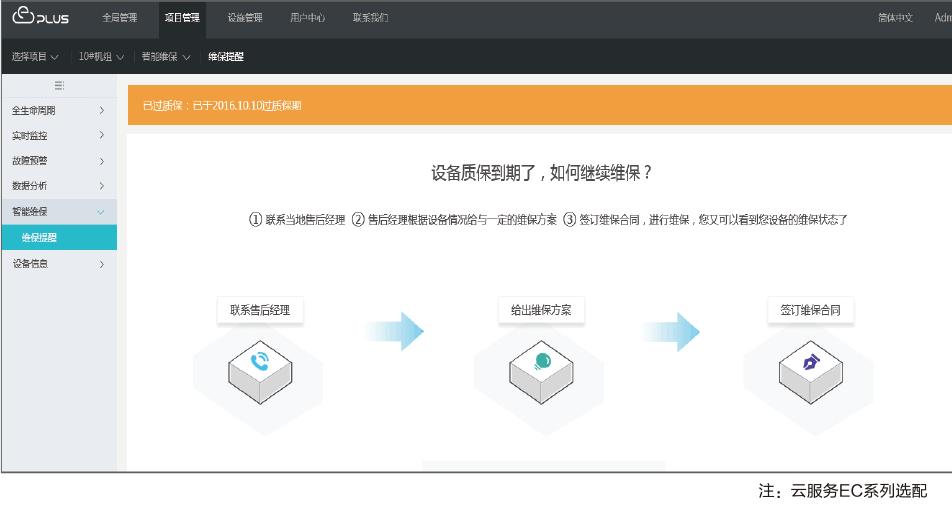The height and width of the screenshot is (508, 952).
Task: Switch to the 设备管理 tab
Action: point(244,18)
